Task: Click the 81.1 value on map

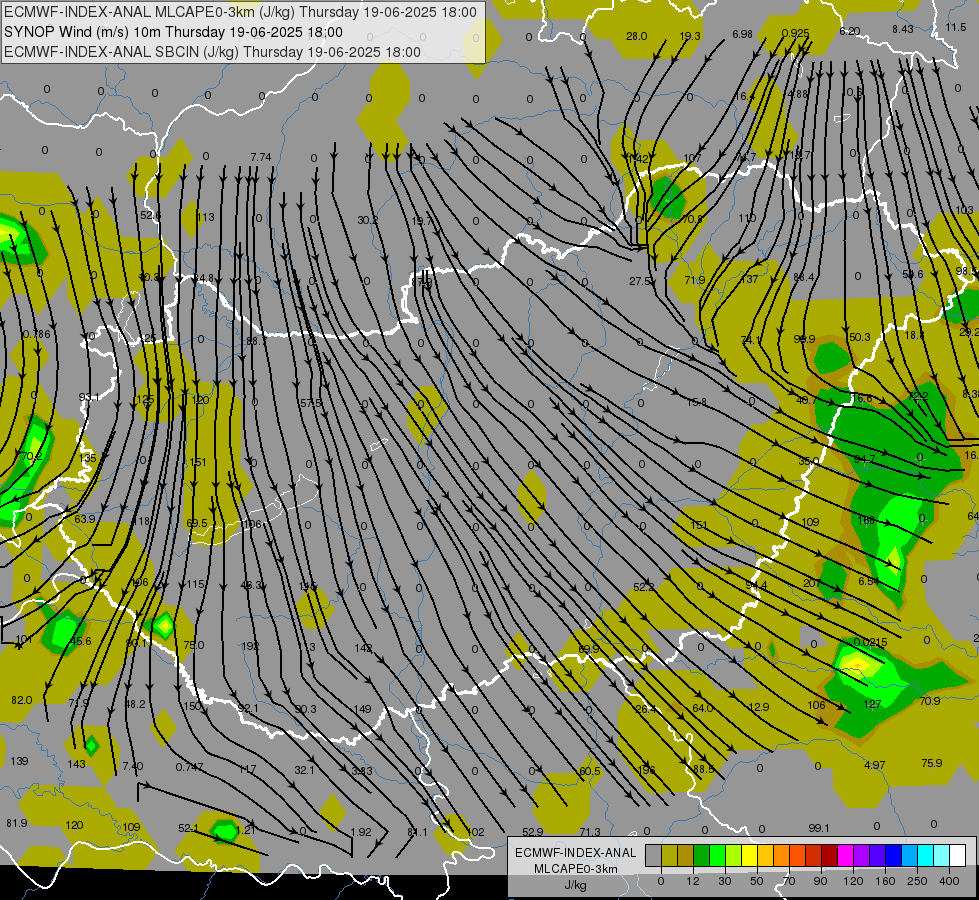Action: pos(417,833)
